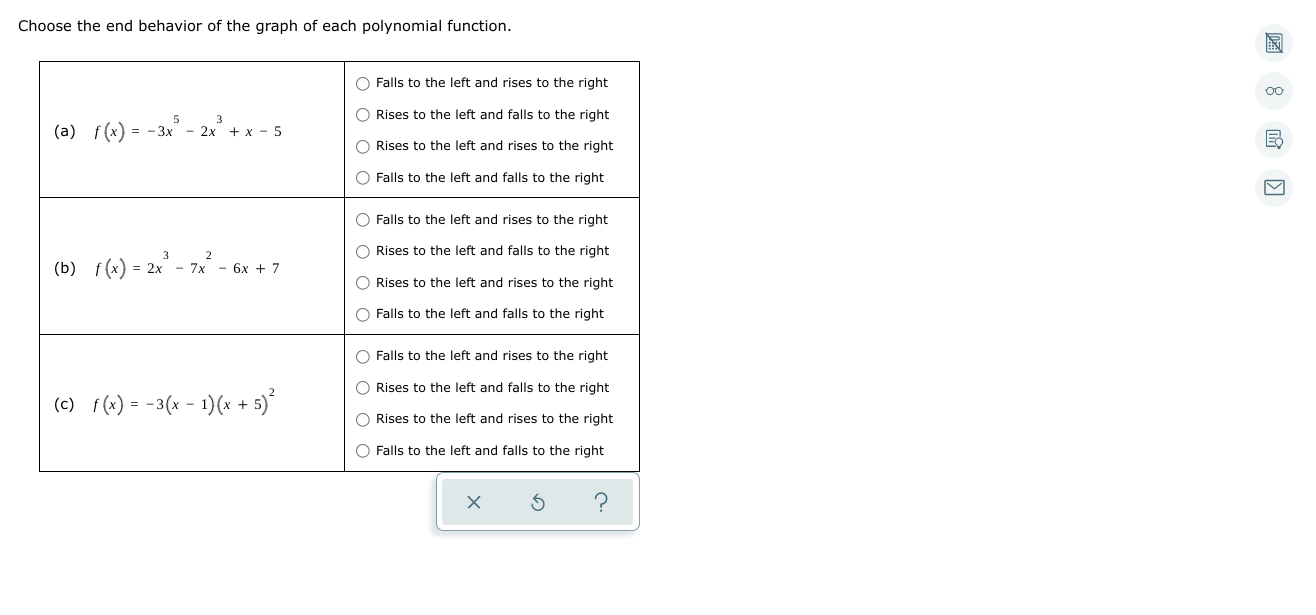Select 'Rises to the left and rises to the right' for part (a)
Viewport: 1316px width, 615px height.
(x=363, y=146)
